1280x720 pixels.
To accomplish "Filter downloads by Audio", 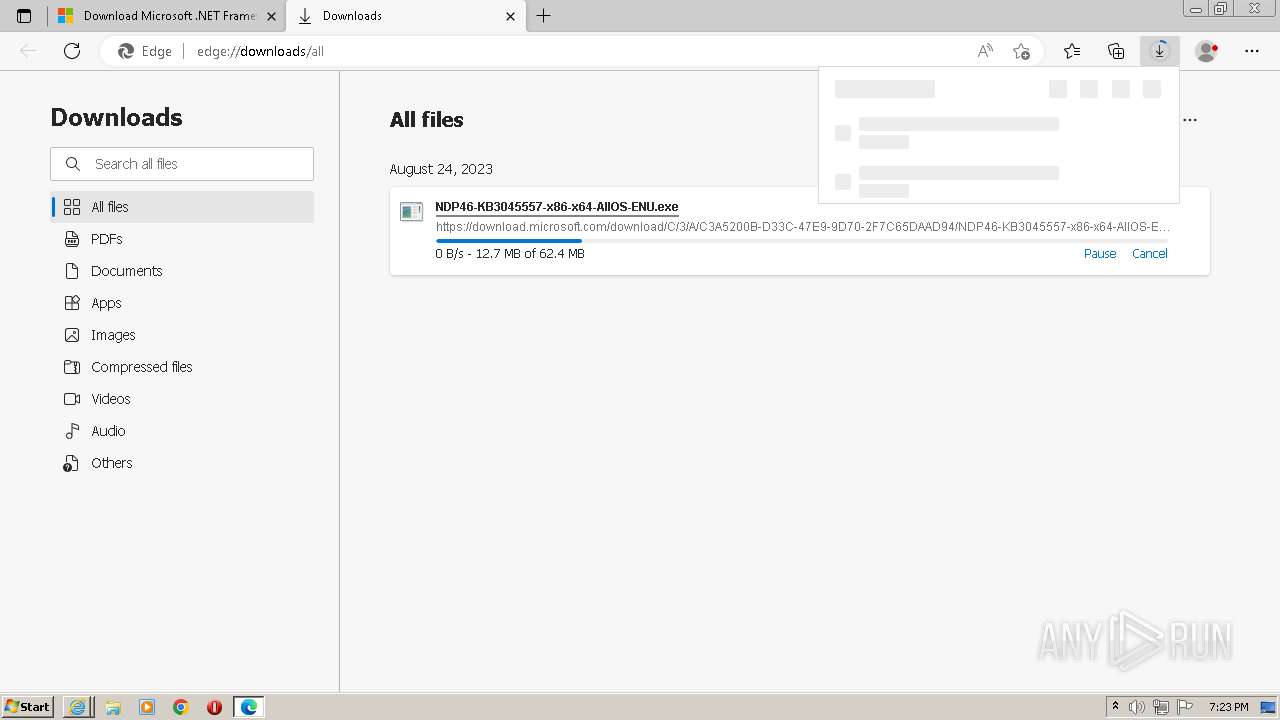I will point(182,431).
